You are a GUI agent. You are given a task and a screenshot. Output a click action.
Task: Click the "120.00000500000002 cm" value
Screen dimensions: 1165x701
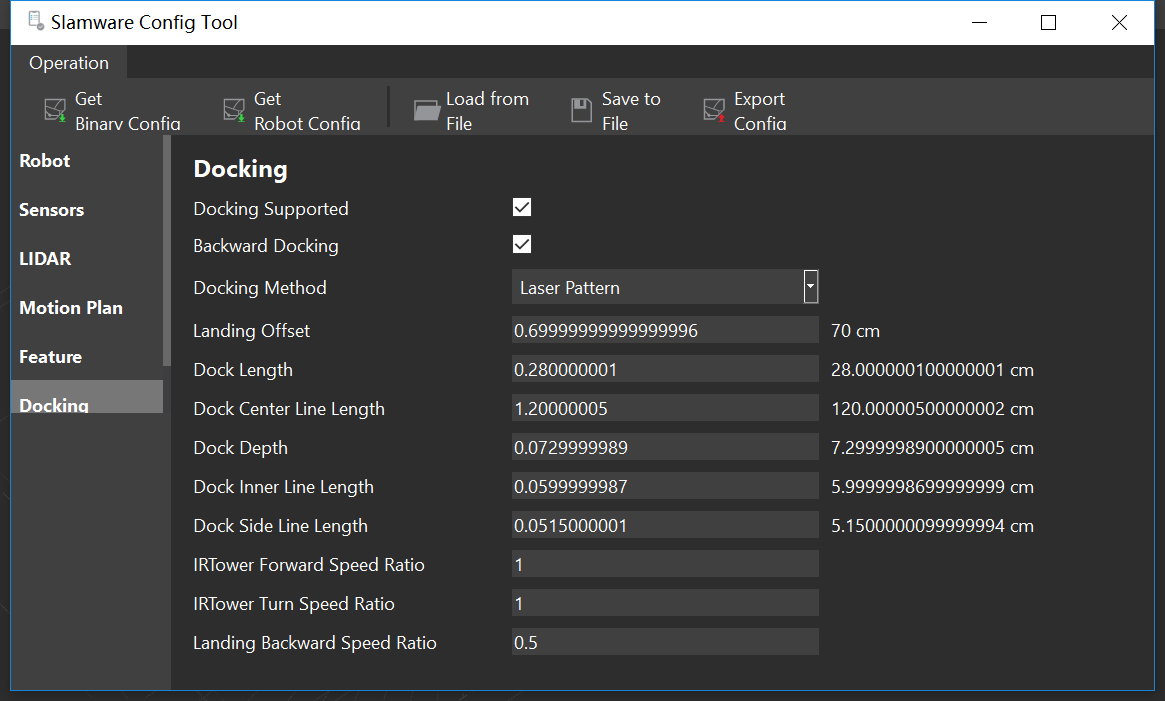932,409
